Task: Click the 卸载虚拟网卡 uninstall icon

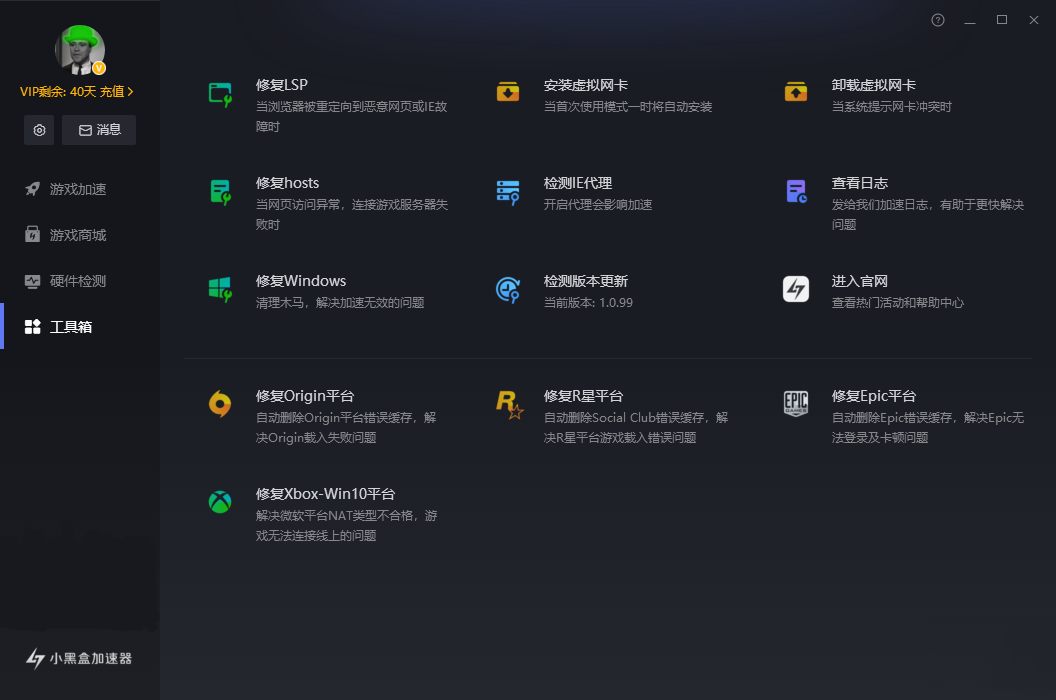Action: [x=796, y=92]
